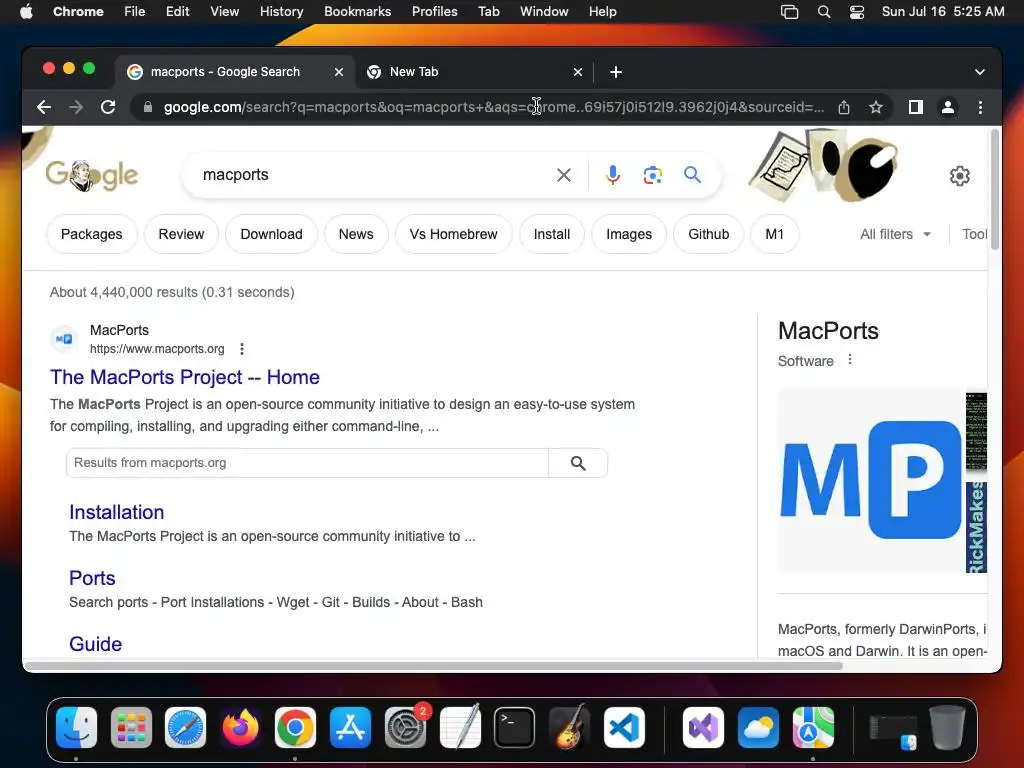Submit search with the magnifier icon
Screen dimensions: 1024x768
click(692, 175)
